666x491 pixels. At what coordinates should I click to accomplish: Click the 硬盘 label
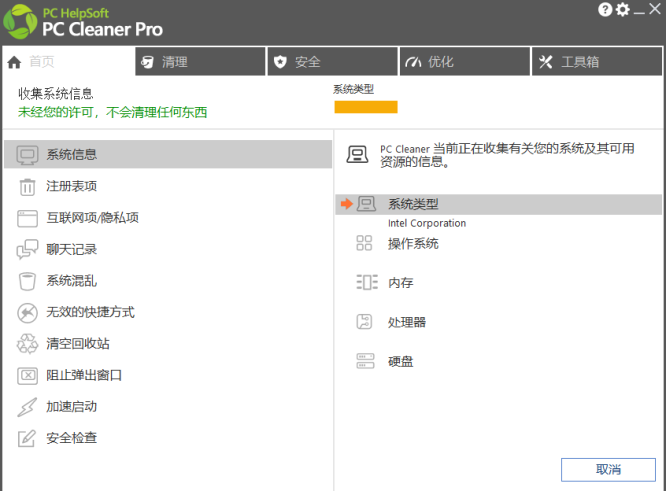pos(401,362)
